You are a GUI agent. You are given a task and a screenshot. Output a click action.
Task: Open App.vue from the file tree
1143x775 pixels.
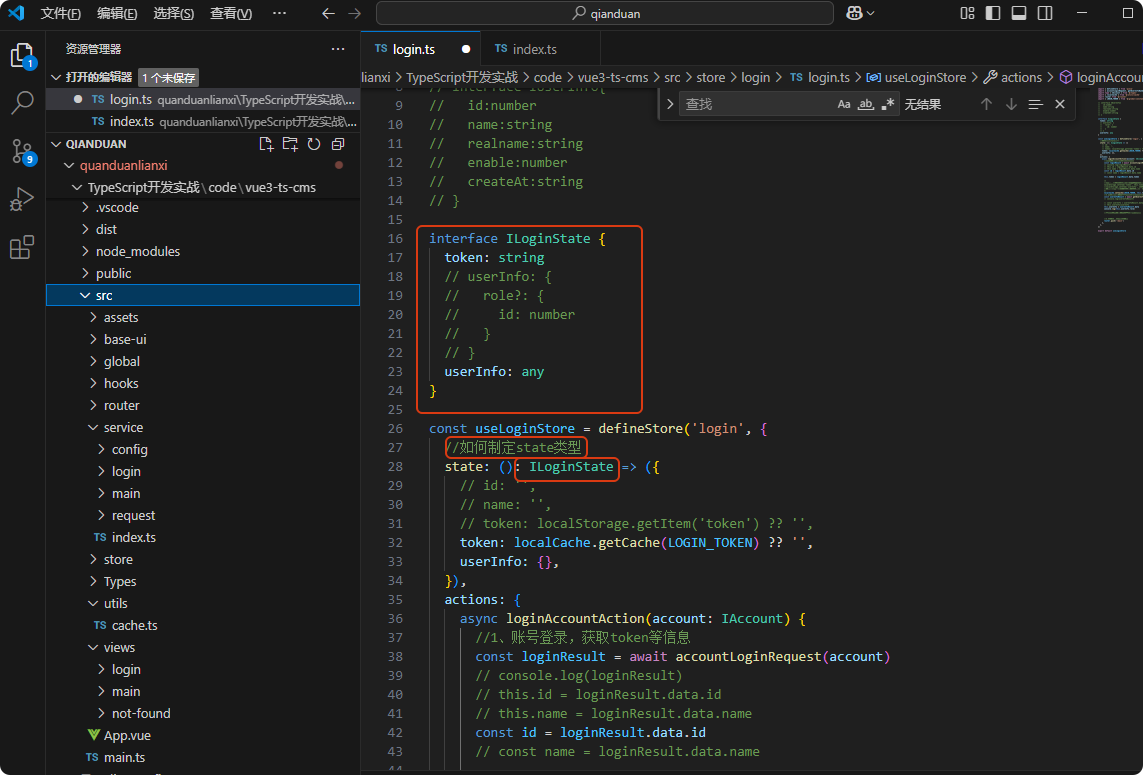pyautogui.click(x=127, y=735)
